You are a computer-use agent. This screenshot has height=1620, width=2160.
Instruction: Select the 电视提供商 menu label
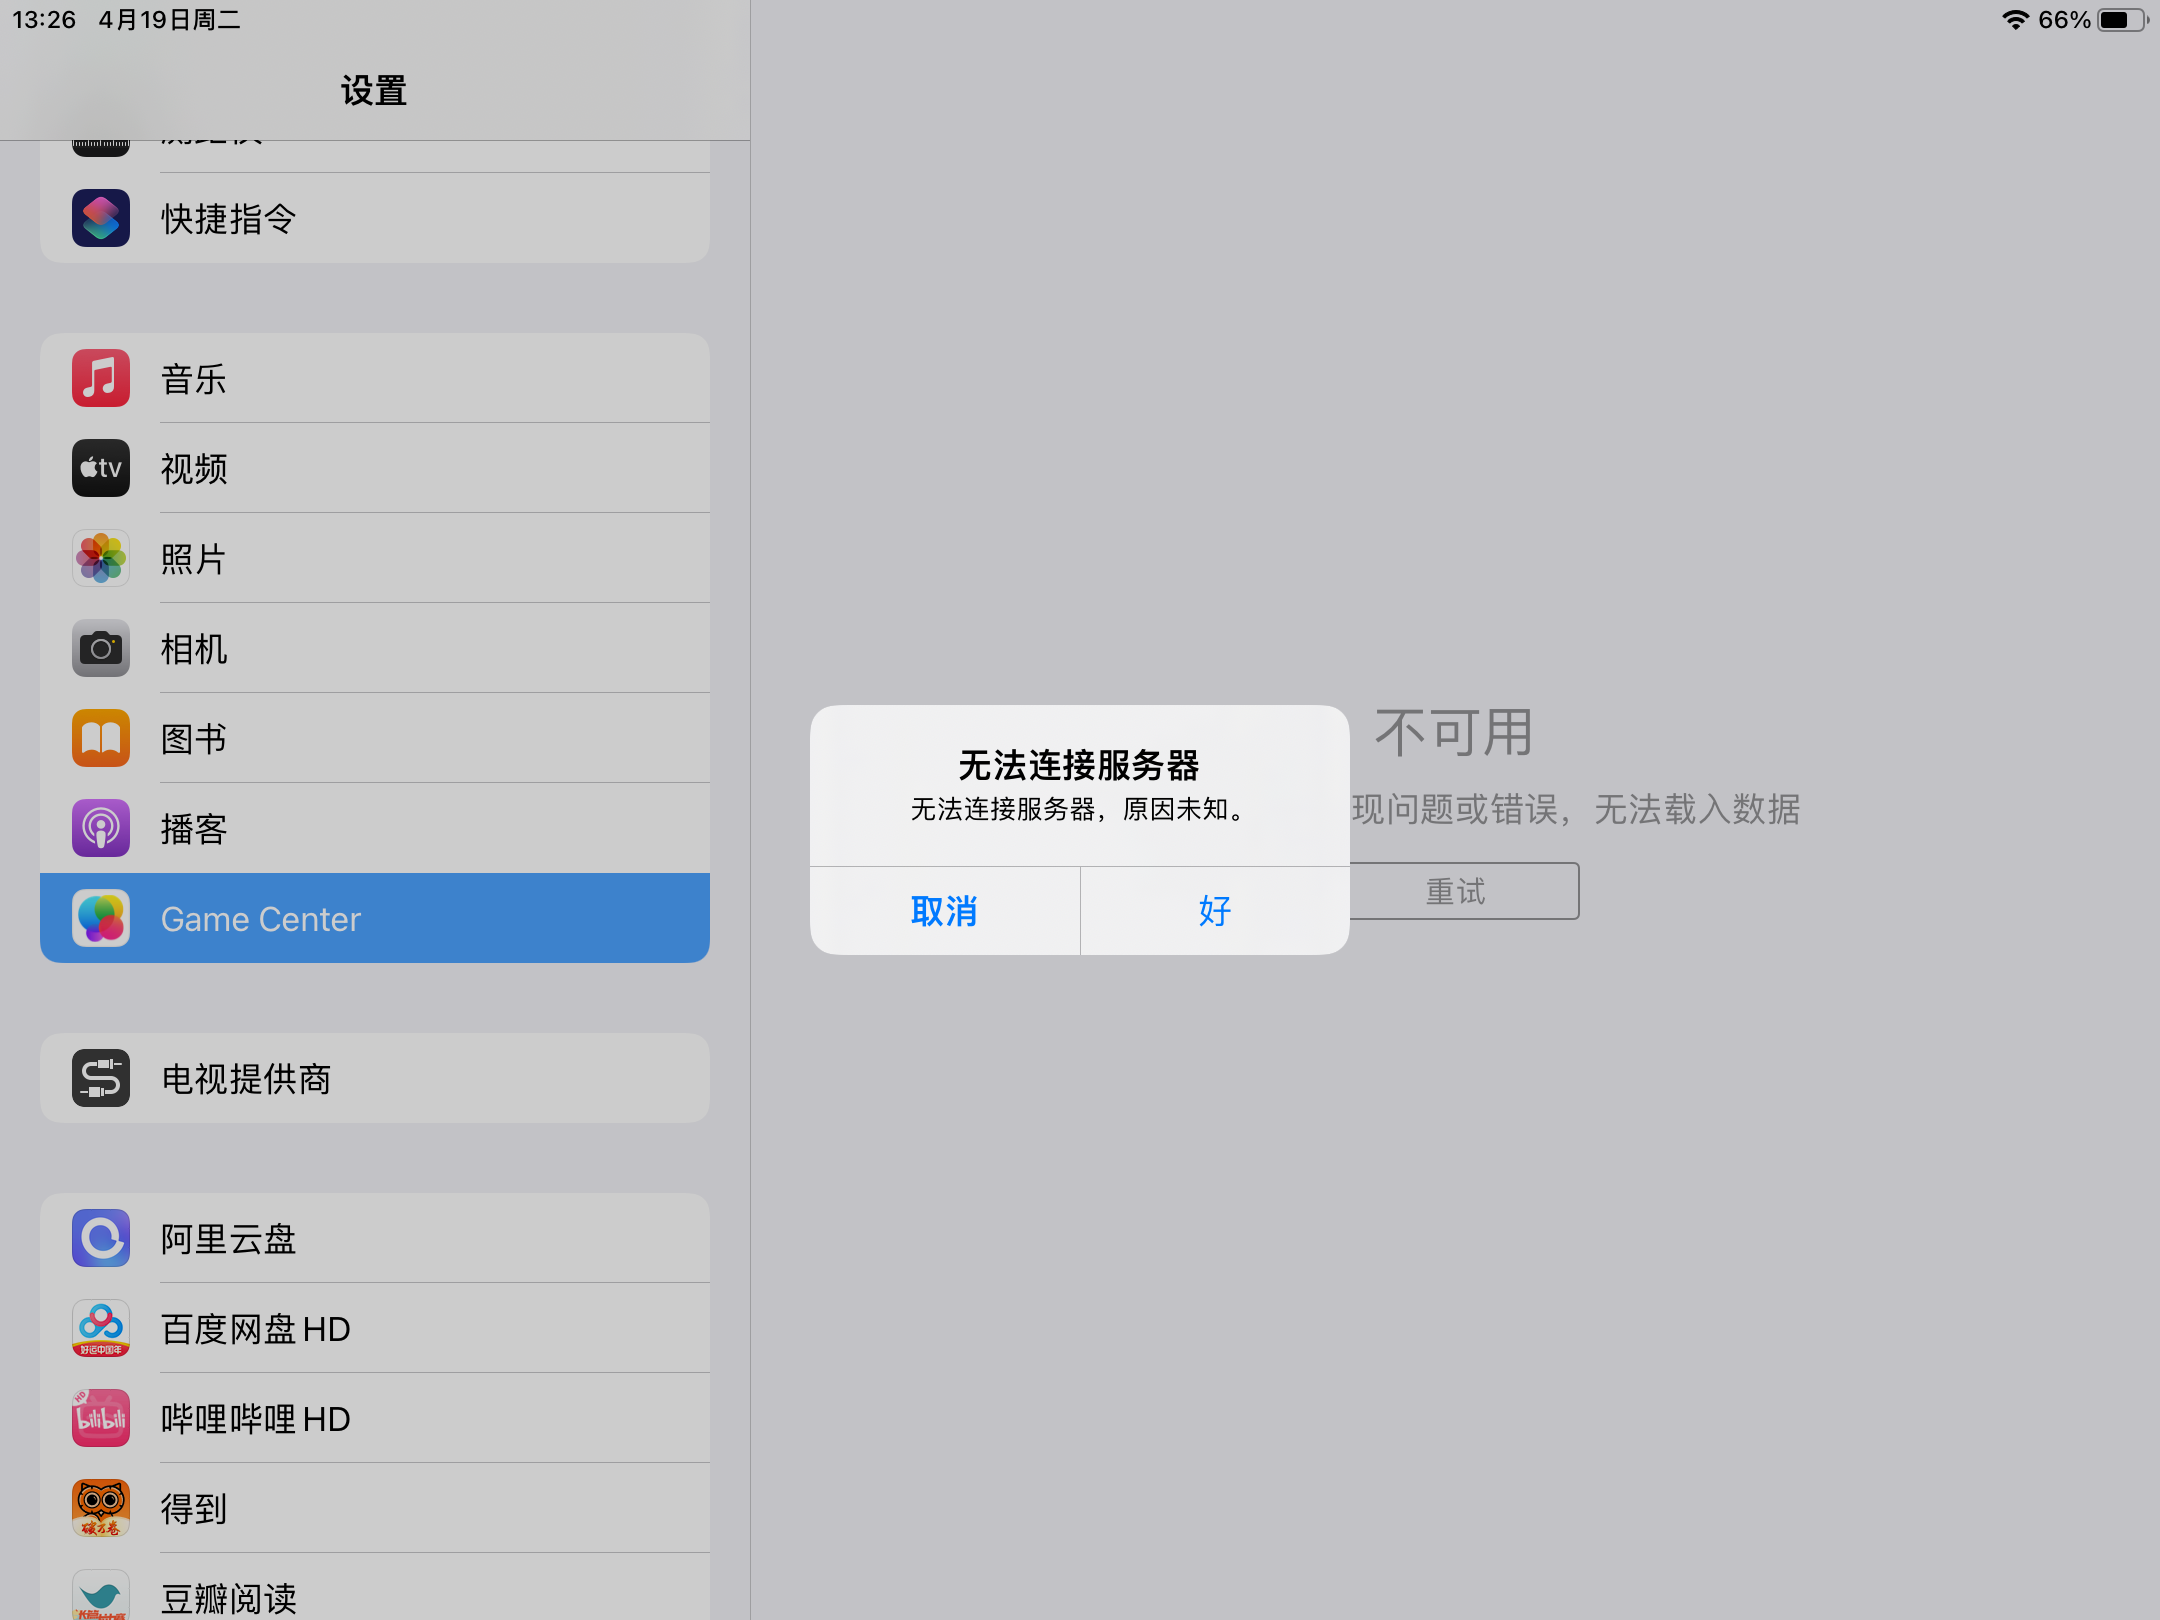tap(246, 1079)
